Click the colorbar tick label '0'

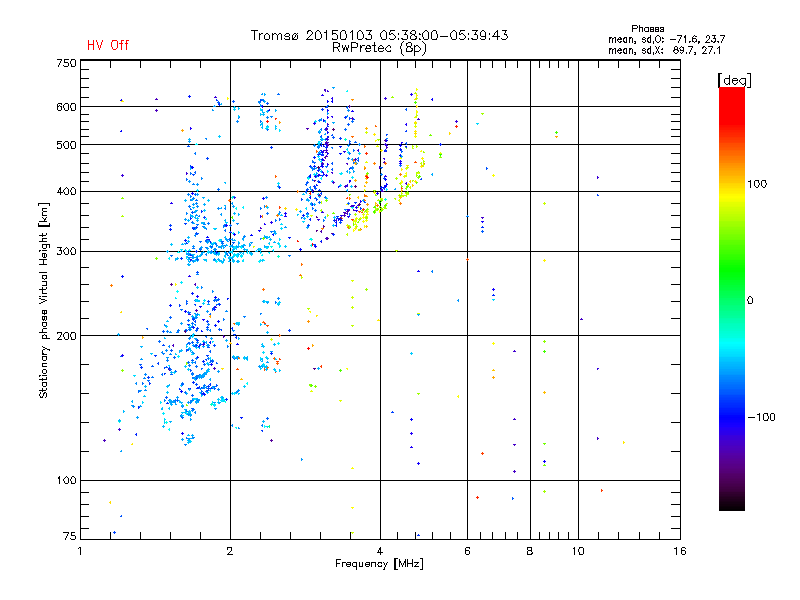[750, 301]
